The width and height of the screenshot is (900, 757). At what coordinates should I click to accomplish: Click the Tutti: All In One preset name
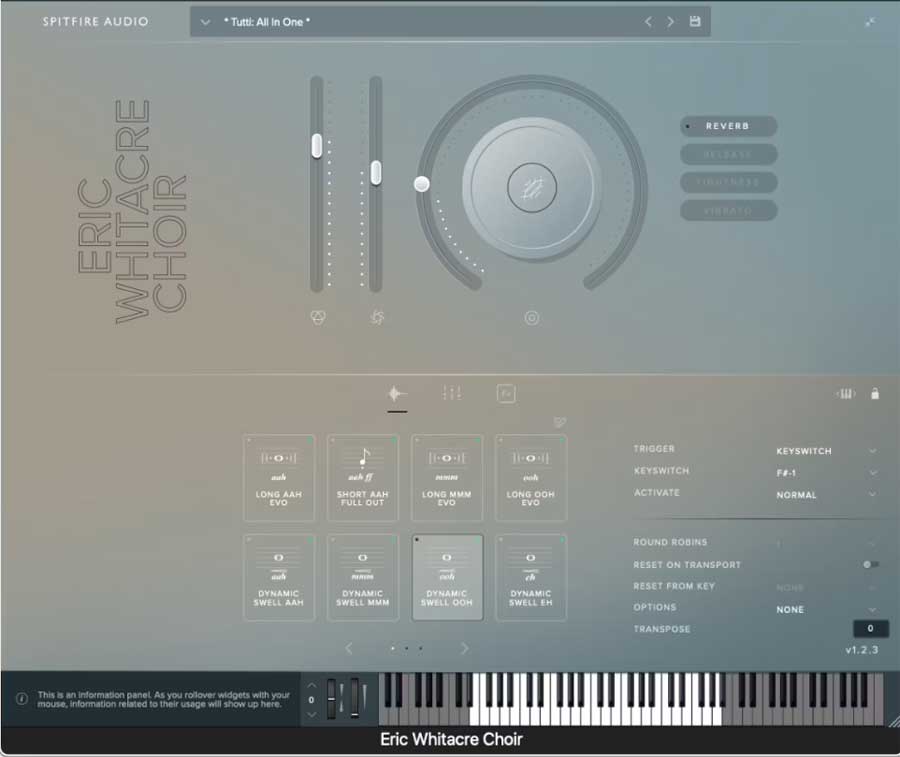(267, 22)
